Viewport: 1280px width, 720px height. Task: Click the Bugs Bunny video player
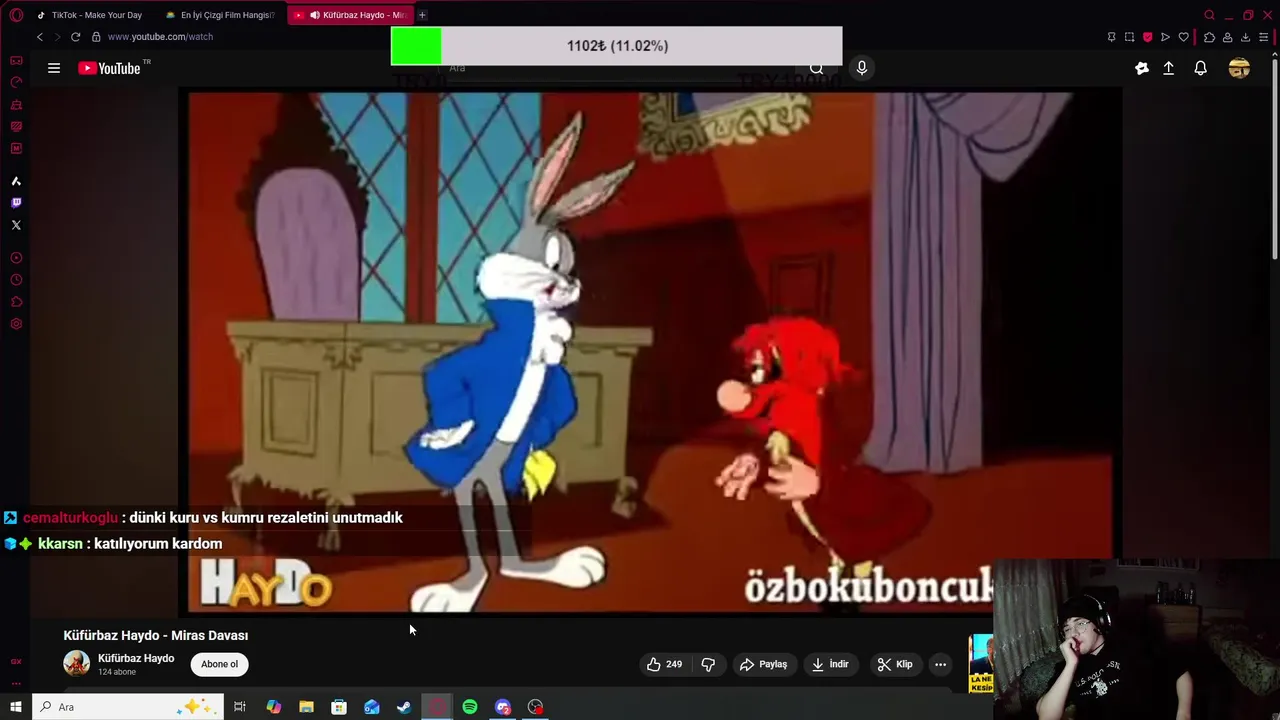tap(650, 350)
